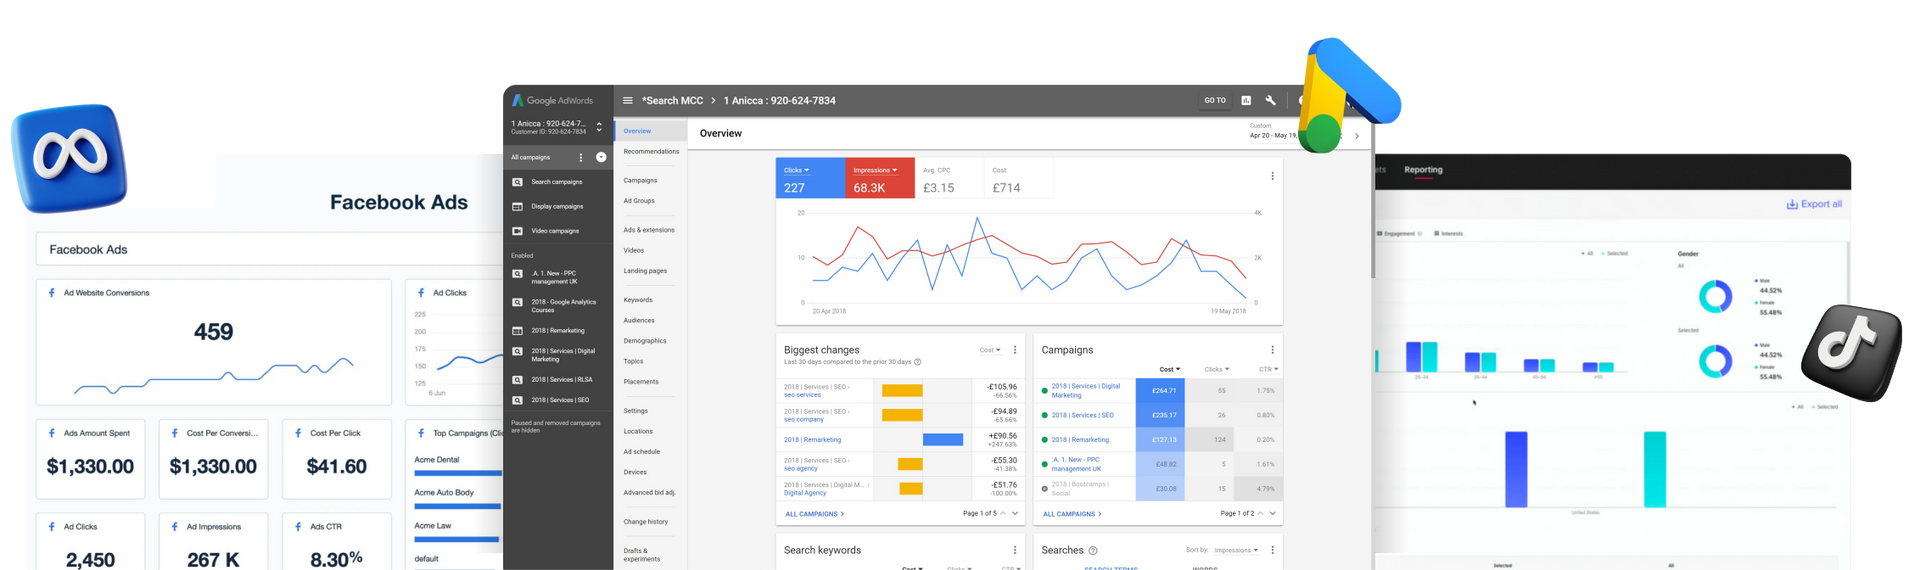The image size is (1920, 570).
Task: Select Search campaigns in the sidebar
Action: 558,182
